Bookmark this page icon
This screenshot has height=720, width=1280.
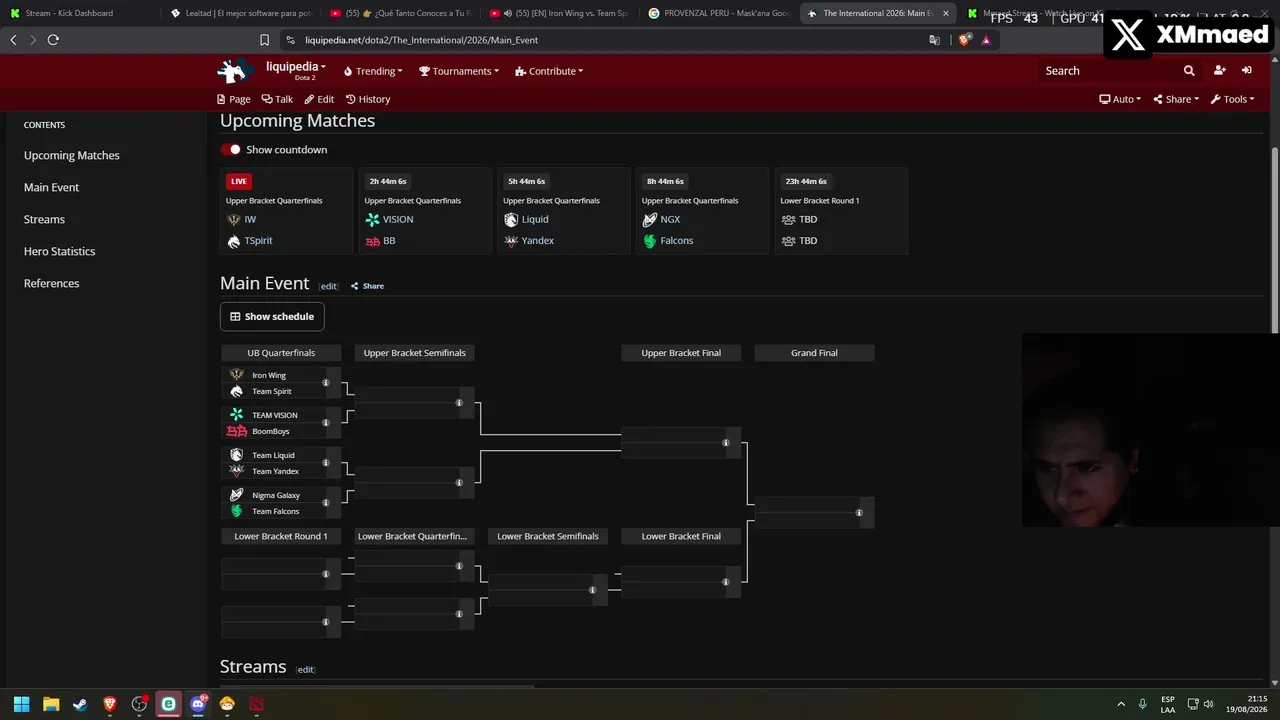[x=264, y=40]
